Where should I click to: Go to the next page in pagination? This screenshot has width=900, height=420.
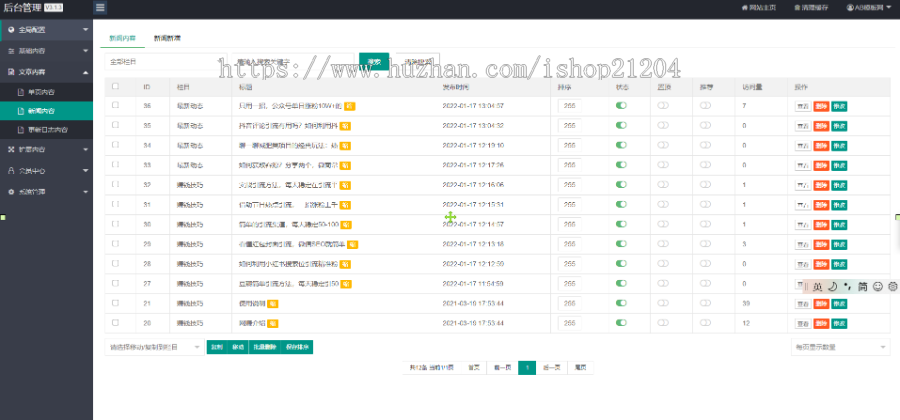(552, 368)
